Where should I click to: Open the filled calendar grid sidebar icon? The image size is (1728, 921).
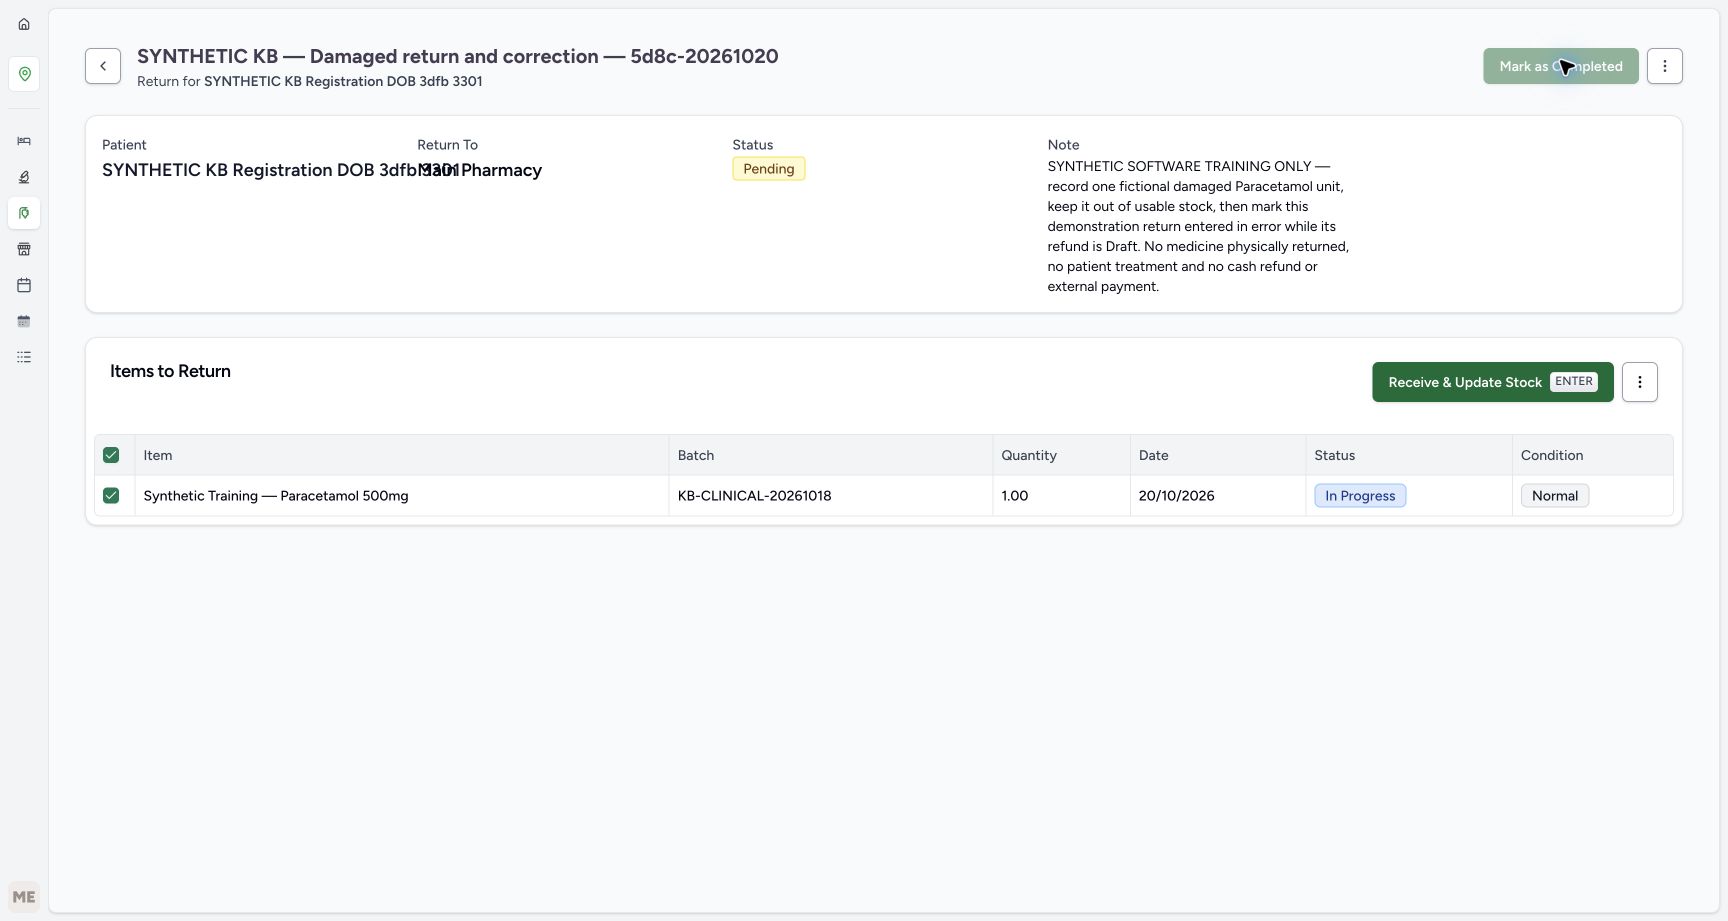pos(24,321)
